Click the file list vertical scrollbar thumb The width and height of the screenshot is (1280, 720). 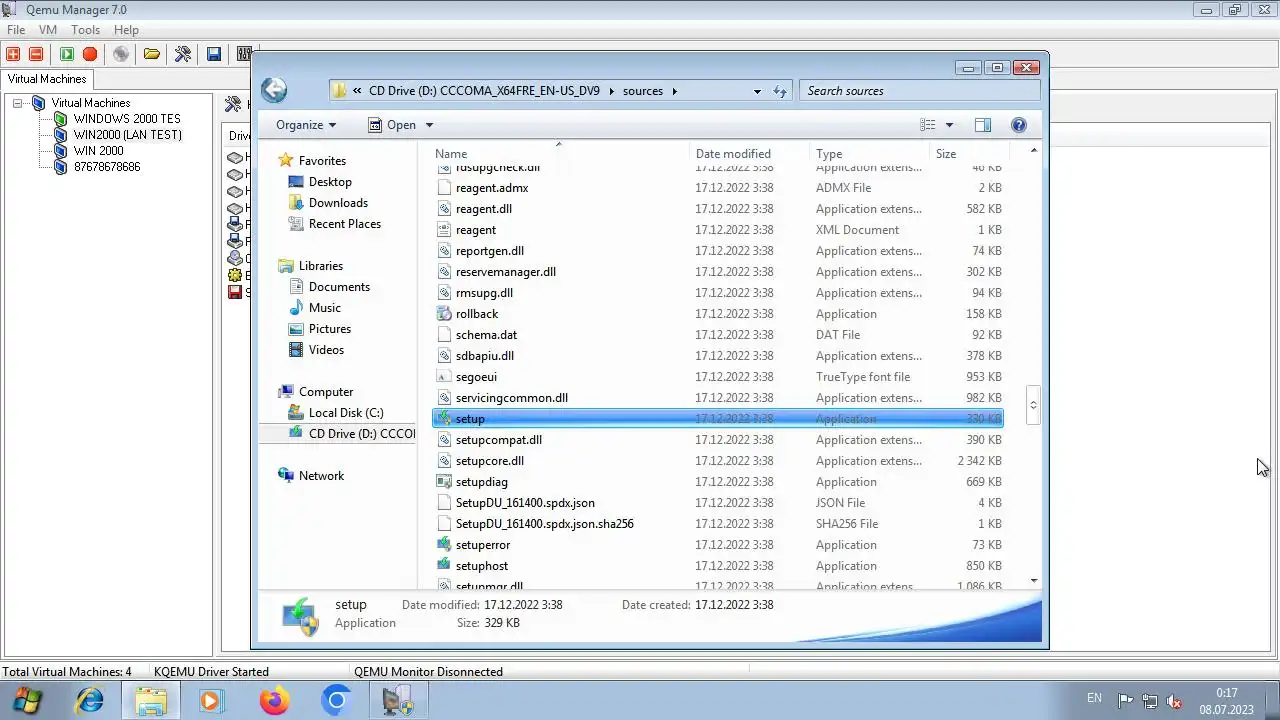[1033, 405]
